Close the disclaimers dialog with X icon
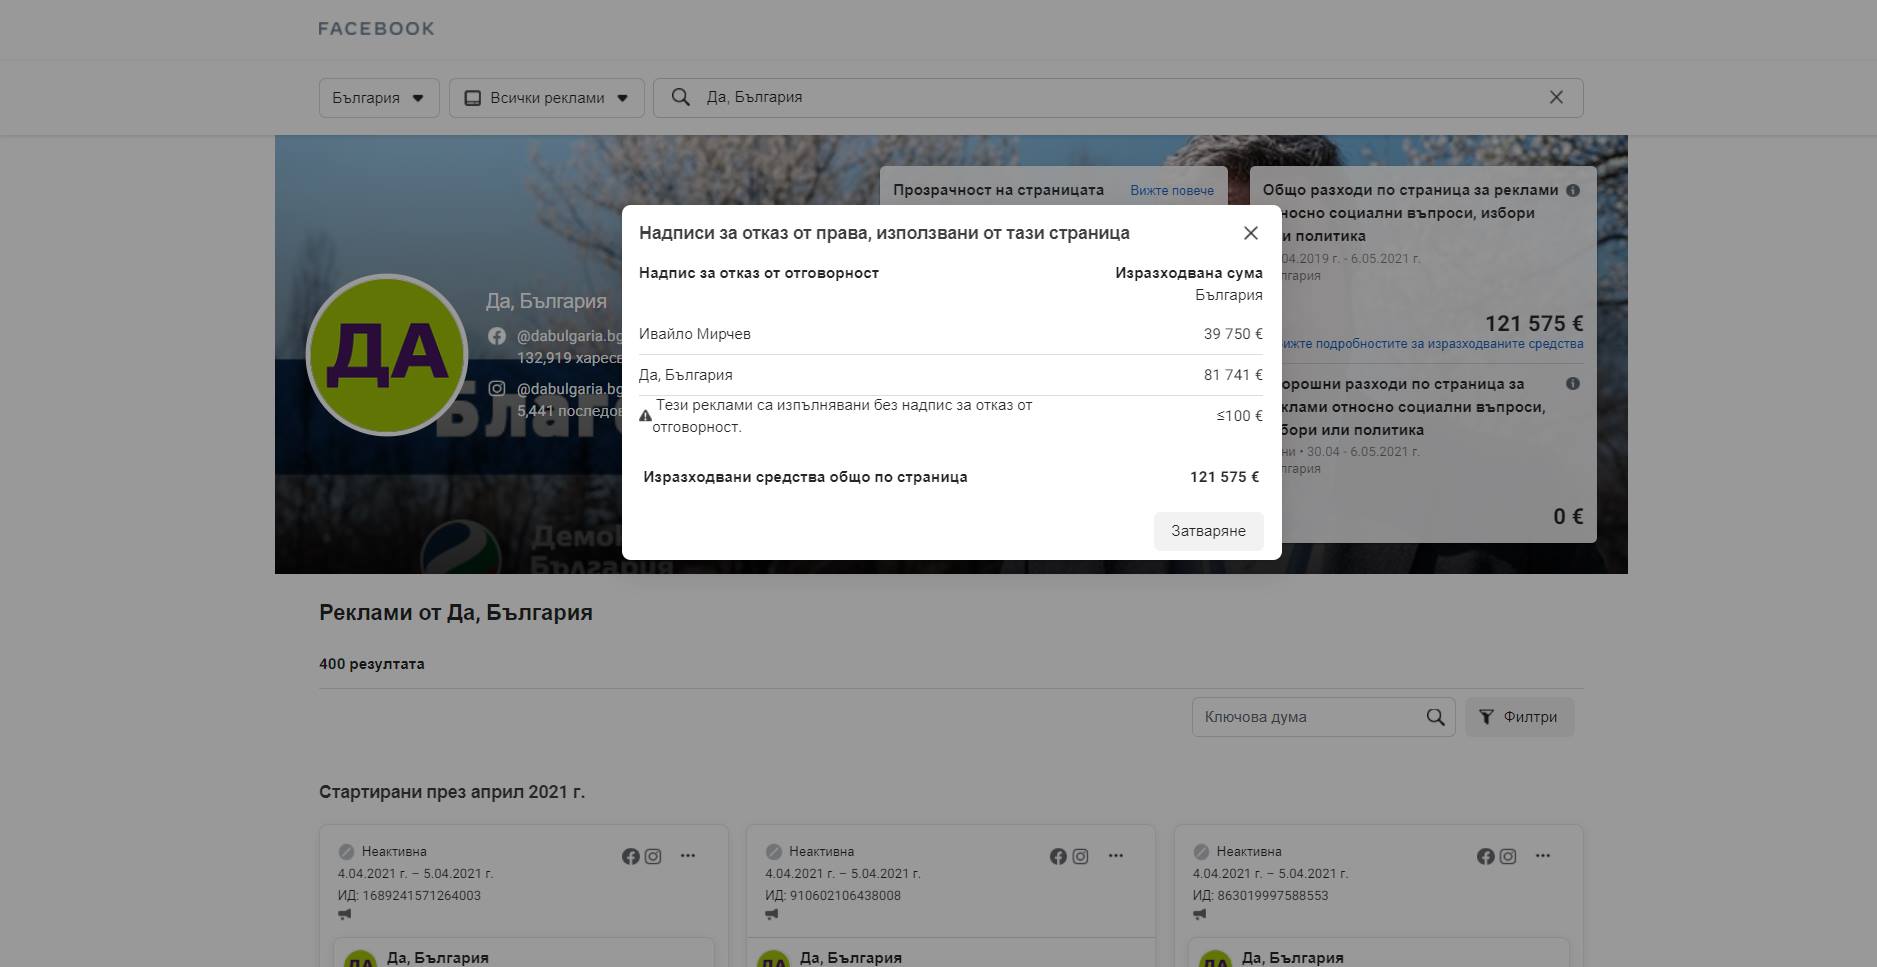 point(1250,233)
